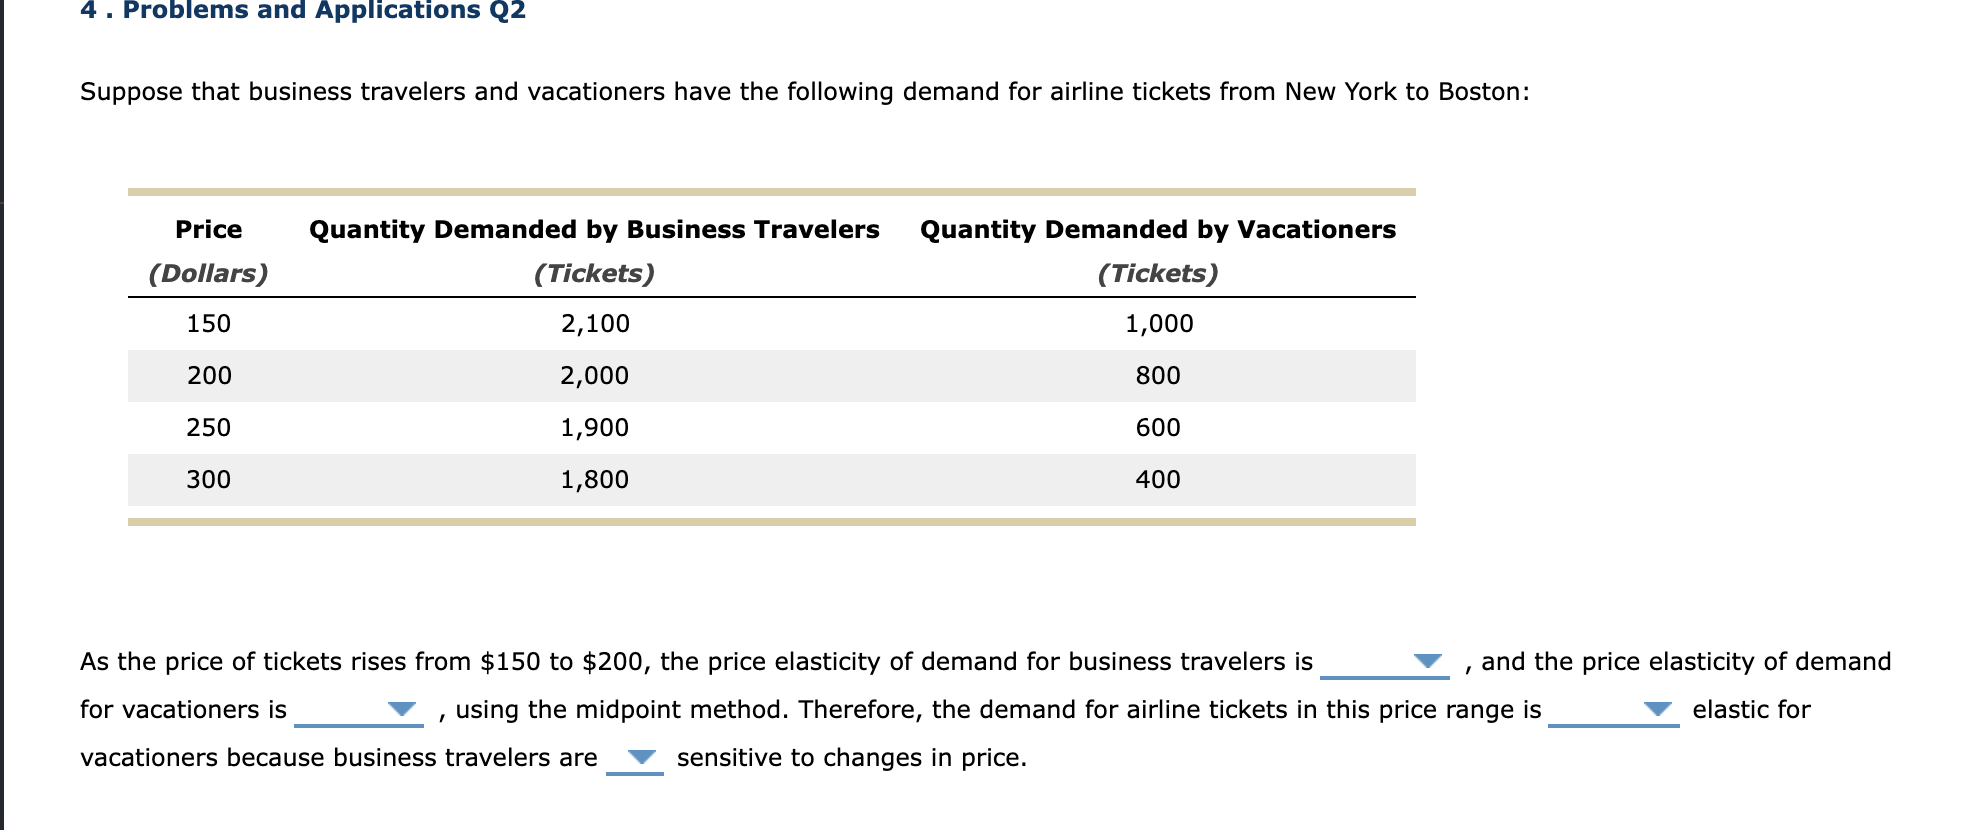Select the 800 vacationers tickets cell
The height and width of the screenshot is (830, 1968).
click(1158, 376)
